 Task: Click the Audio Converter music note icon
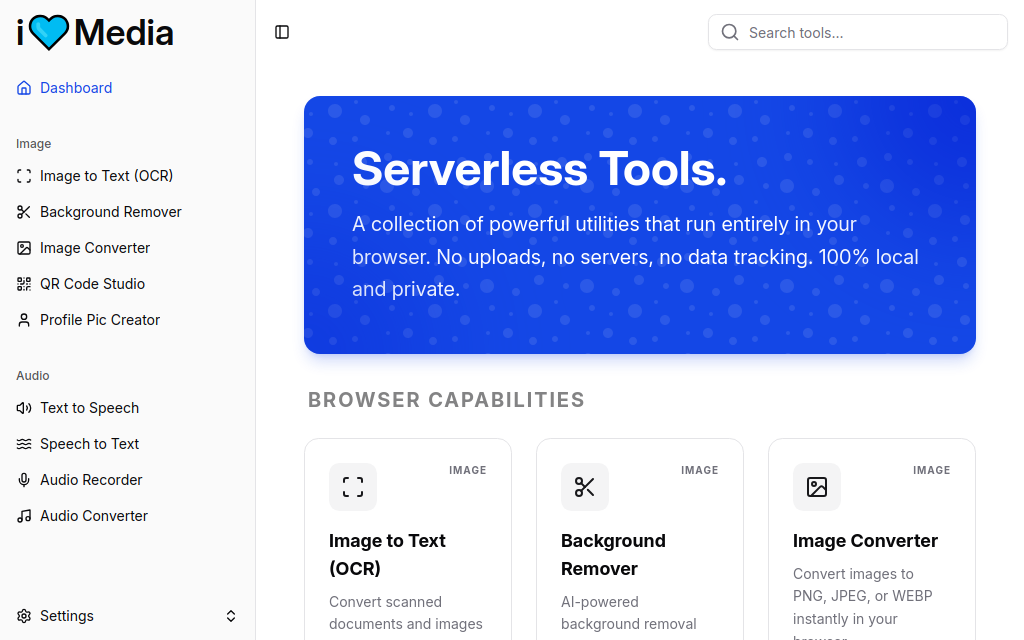[x=24, y=515]
